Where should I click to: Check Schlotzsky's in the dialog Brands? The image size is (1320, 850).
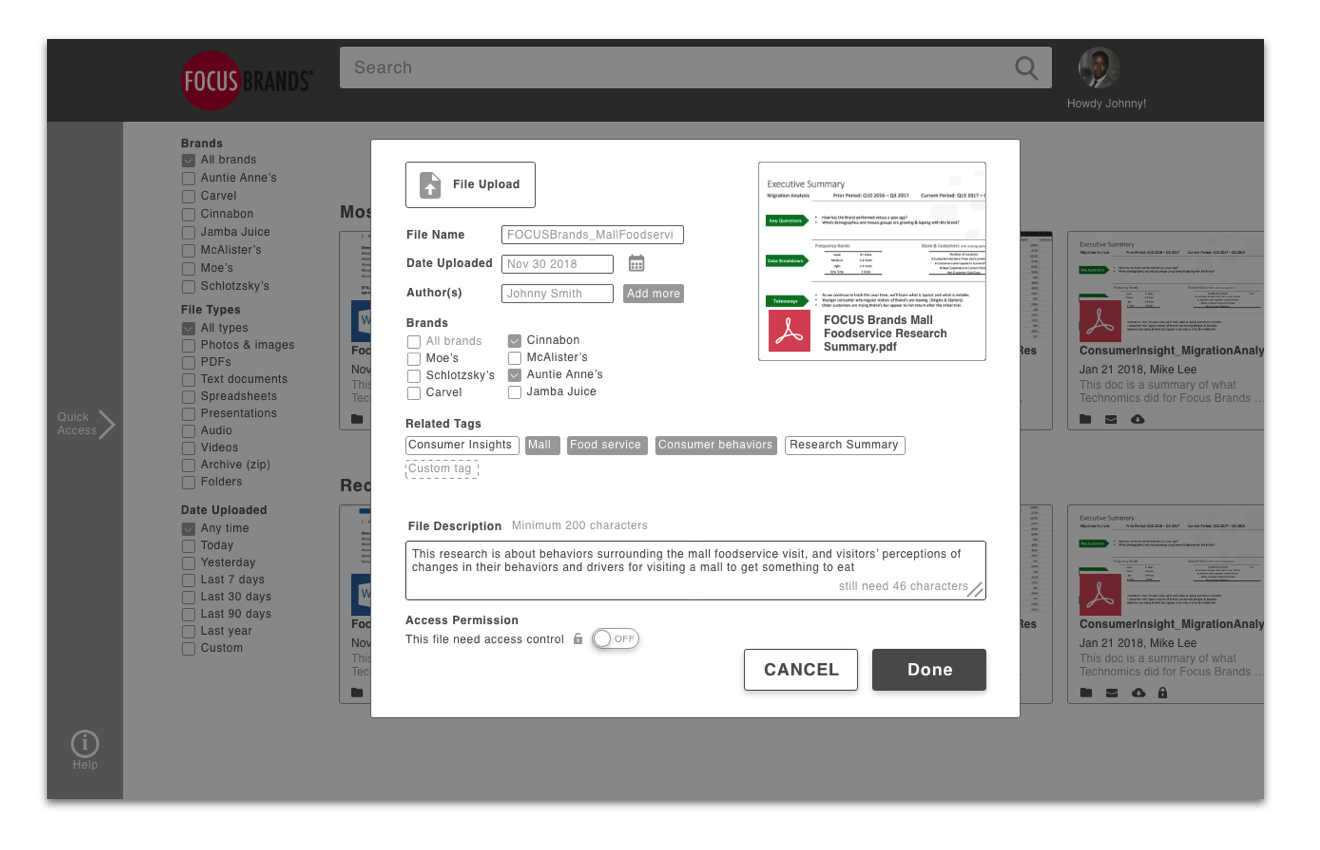click(x=413, y=376)
